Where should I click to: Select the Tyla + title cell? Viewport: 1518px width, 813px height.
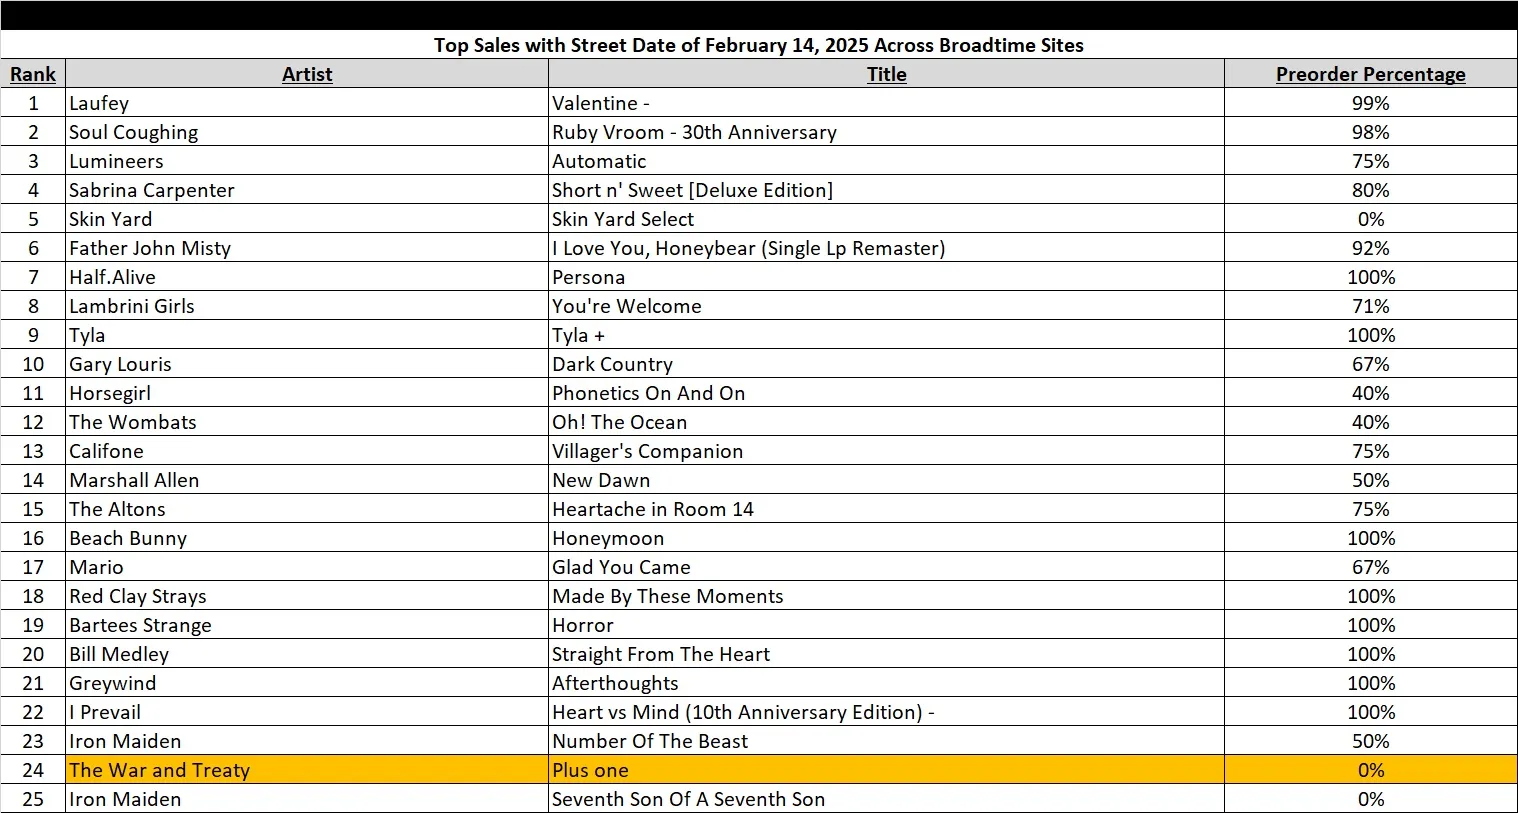pos(886,335)
